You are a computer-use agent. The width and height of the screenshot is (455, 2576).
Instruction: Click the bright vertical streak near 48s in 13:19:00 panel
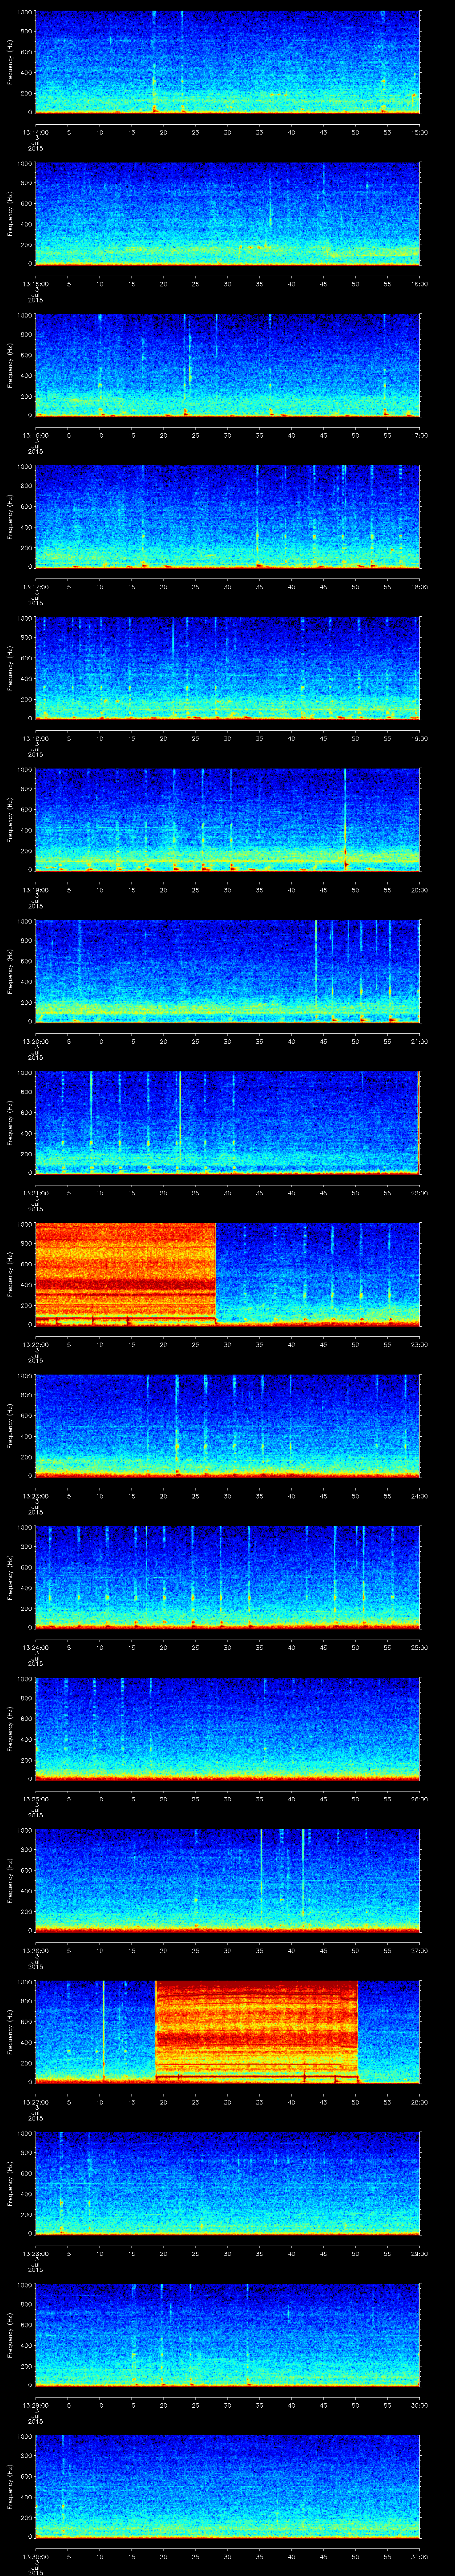pos(344,819)
